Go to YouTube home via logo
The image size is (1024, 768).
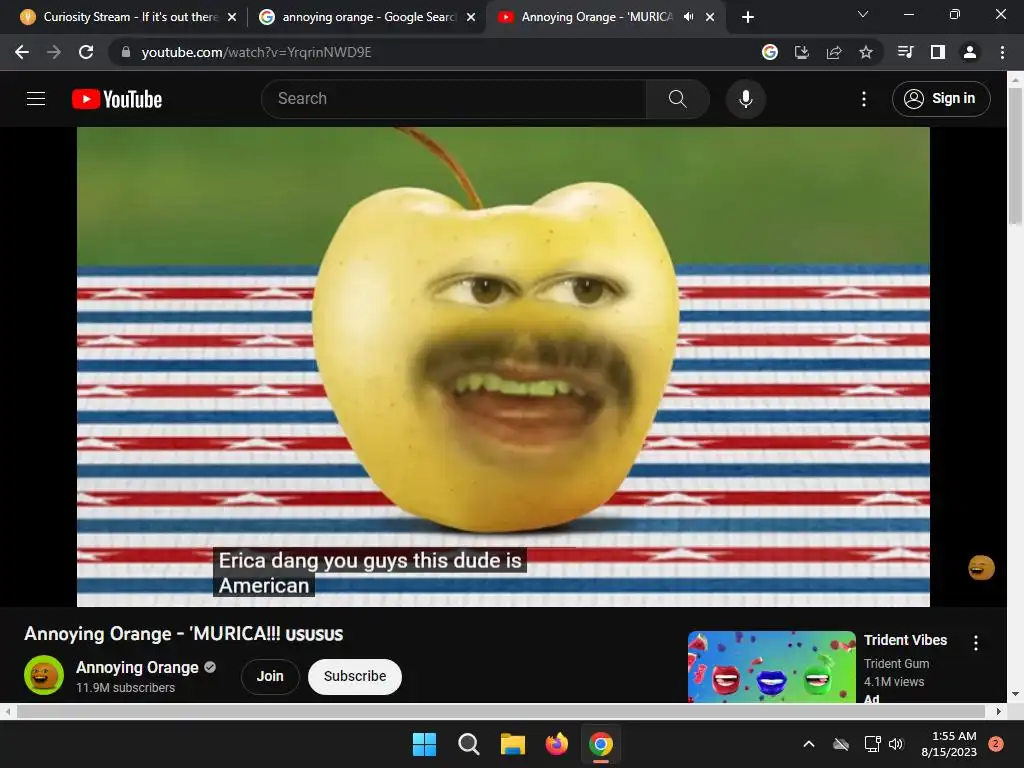(x=117, y=99)
